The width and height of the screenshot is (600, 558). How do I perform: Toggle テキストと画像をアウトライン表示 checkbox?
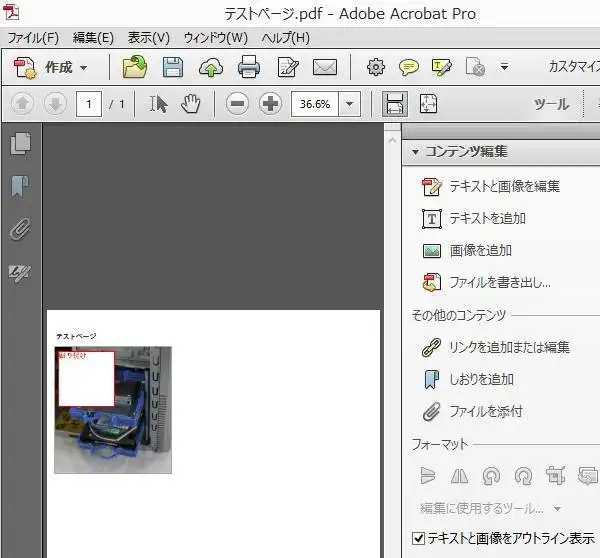coord(418,538)
